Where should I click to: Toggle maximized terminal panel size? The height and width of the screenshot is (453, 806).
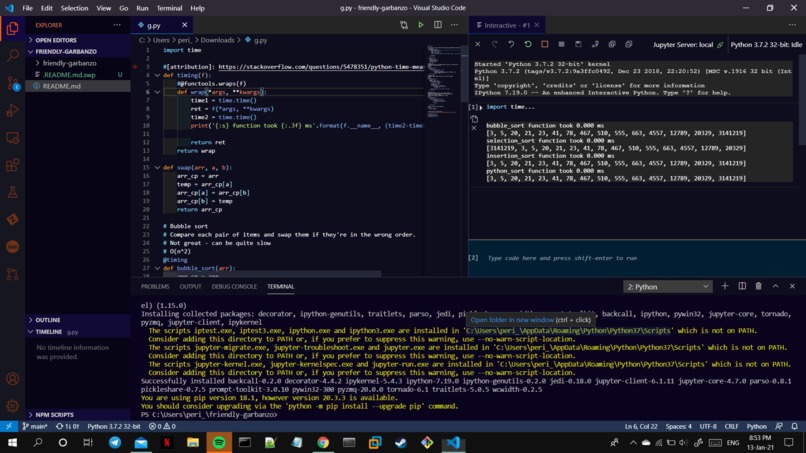(x=775, y=286)
